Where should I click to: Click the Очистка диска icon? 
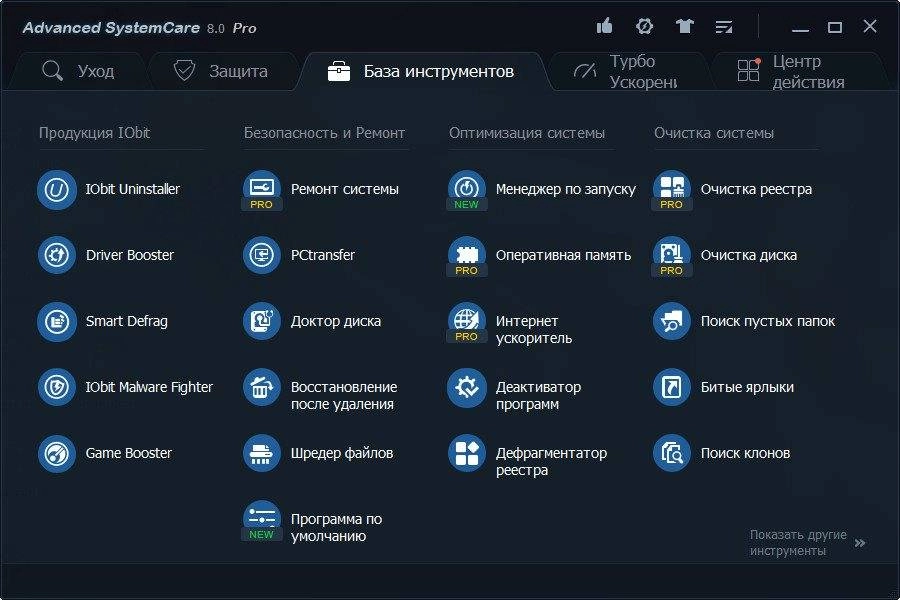[x=672, y=255]
